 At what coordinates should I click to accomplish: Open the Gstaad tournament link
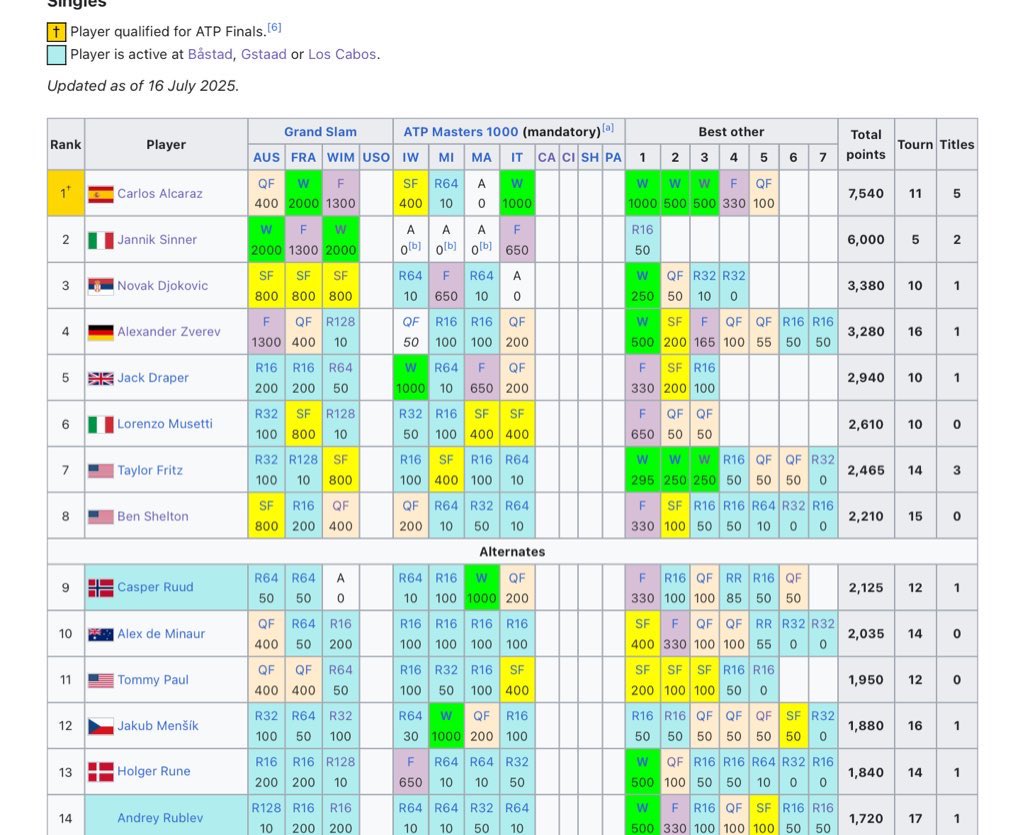tap(264, 54)
